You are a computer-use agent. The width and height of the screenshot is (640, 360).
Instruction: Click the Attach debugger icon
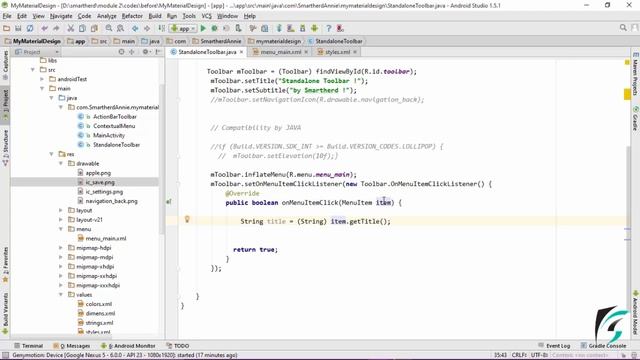[238, 28]
